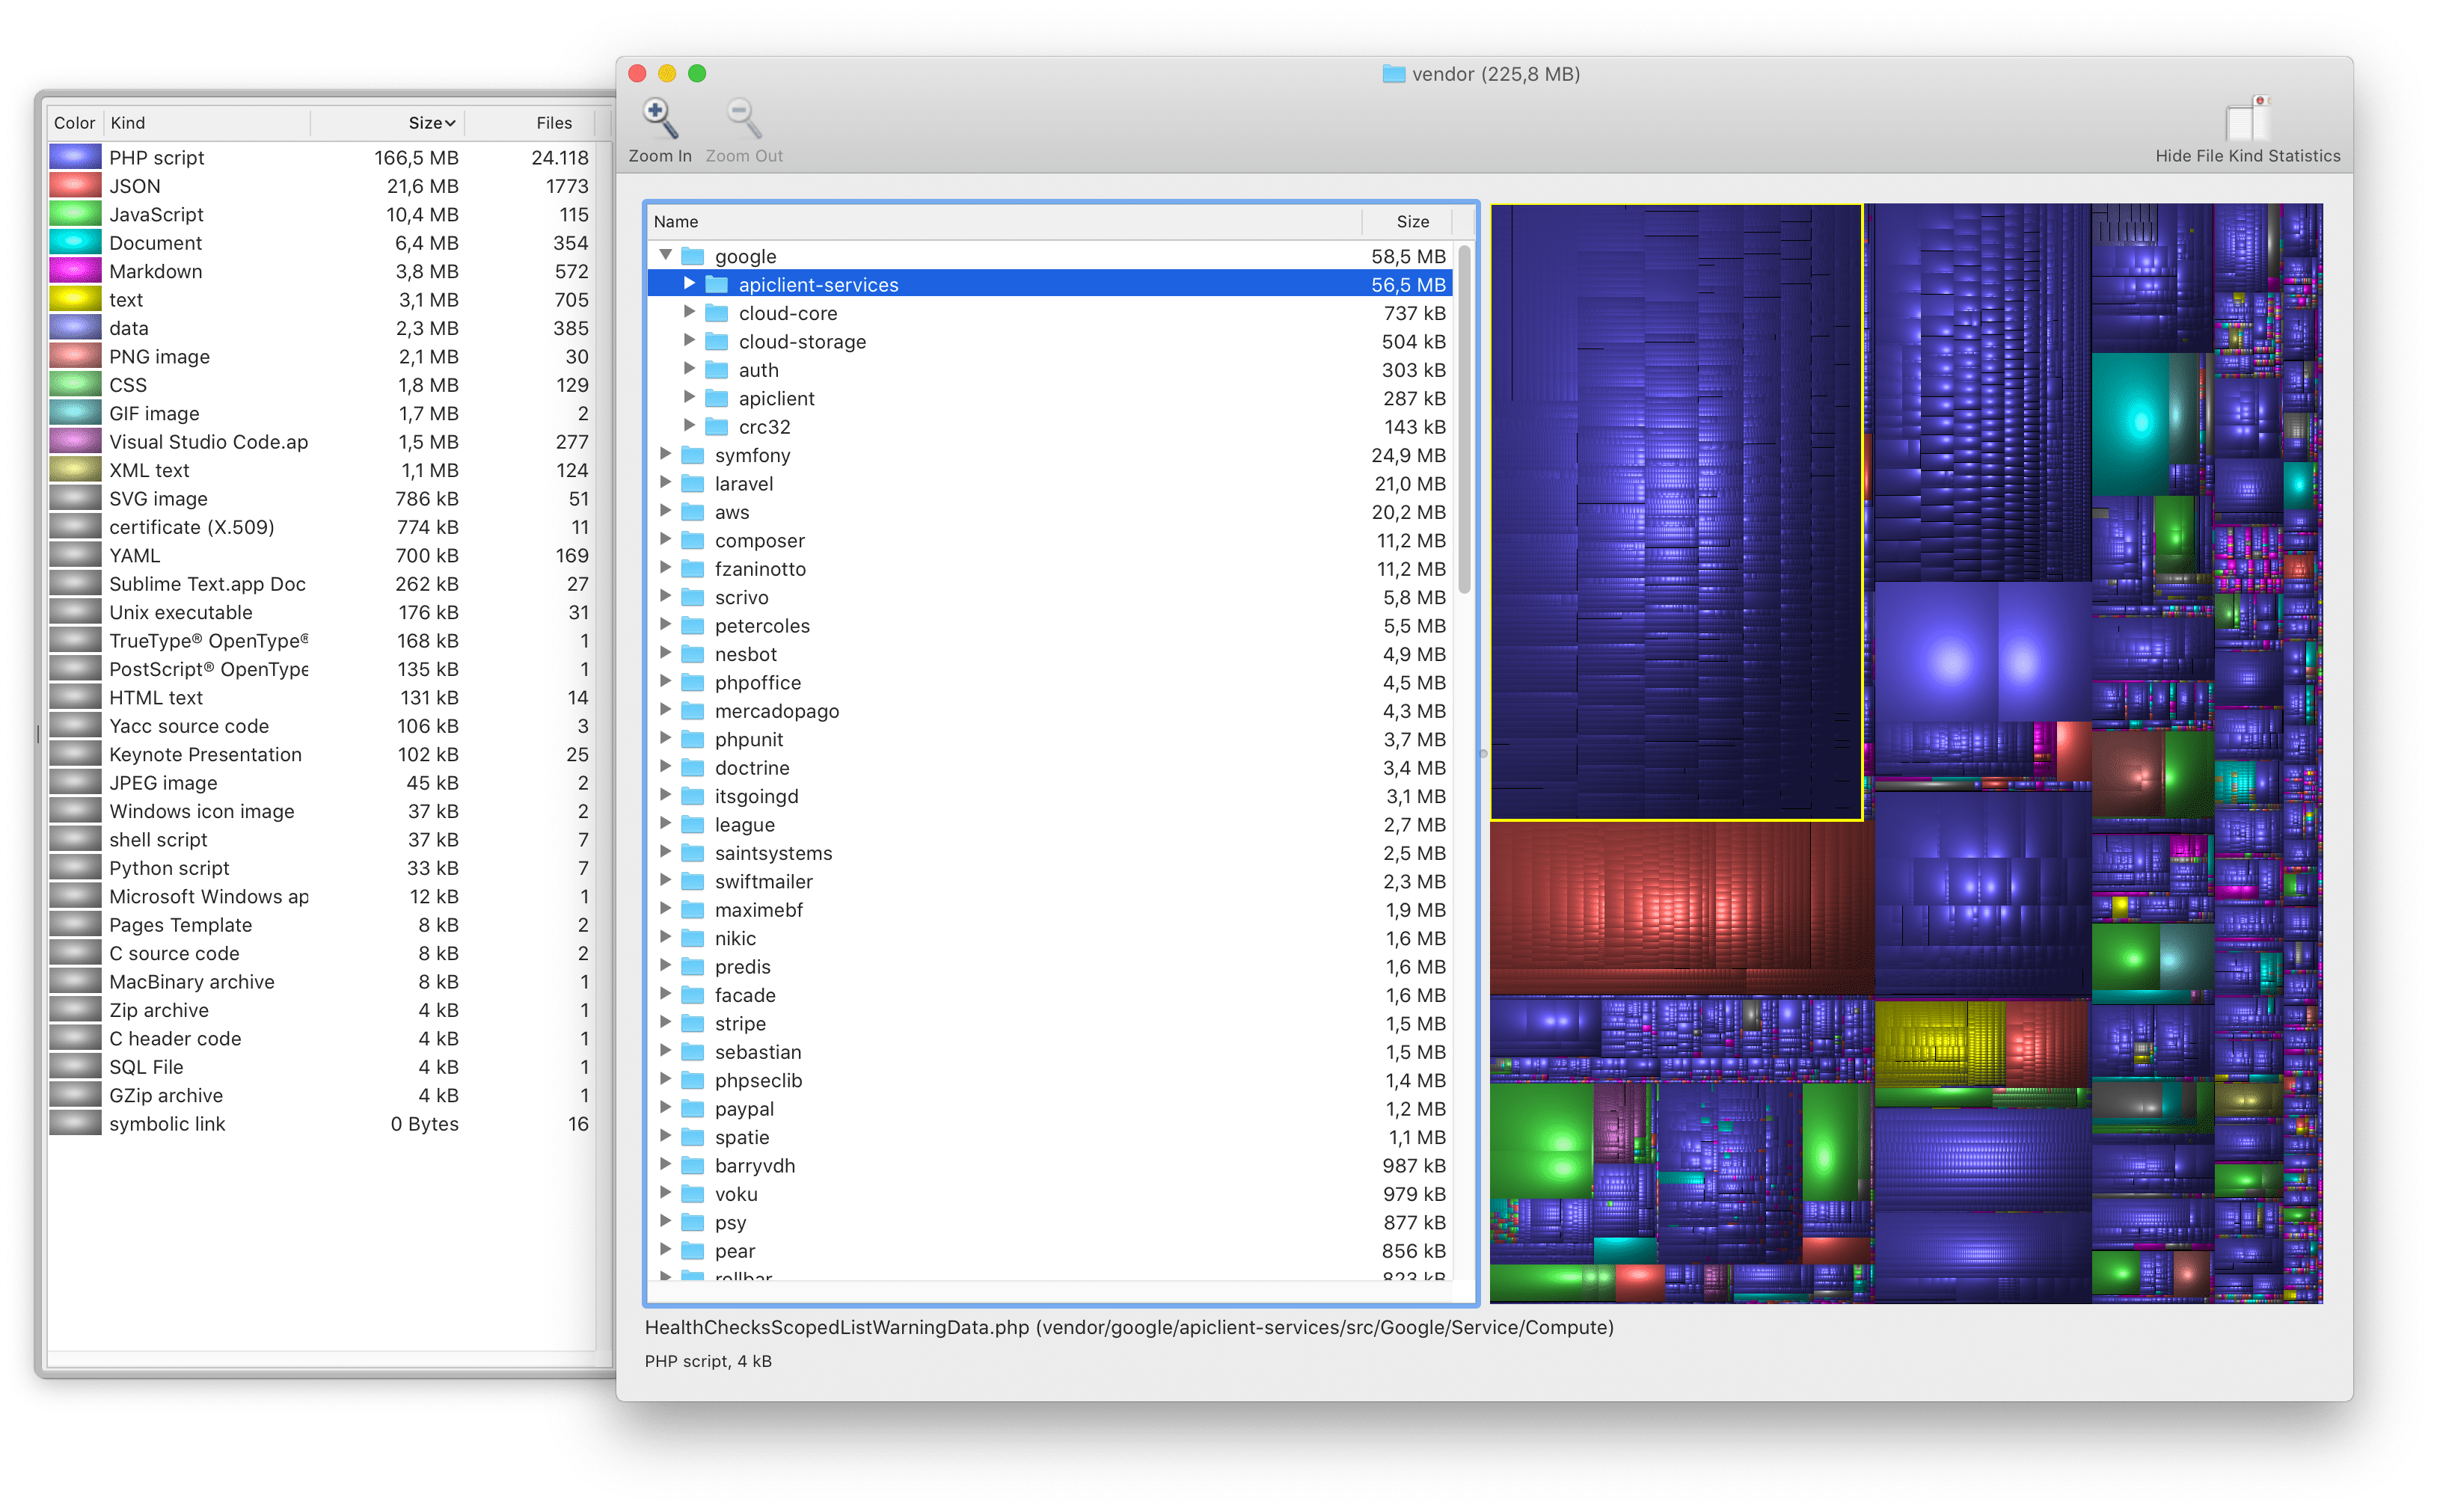Image resolution: width=2437 pixels, height=1512 pixels.
Task: Click the file list vertical scrollbar
Action: [1464, 420]
